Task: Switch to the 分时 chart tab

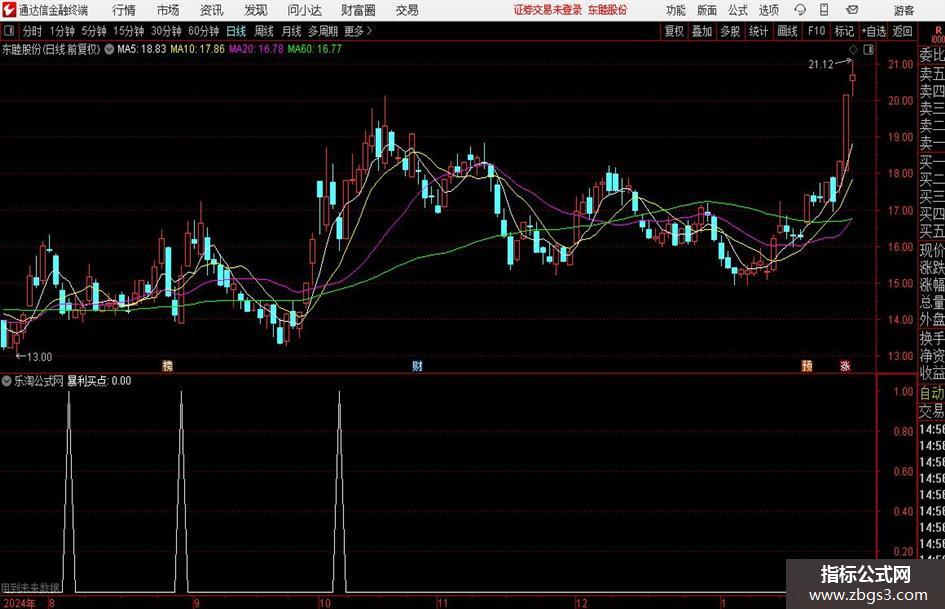Action: [33, 31]
